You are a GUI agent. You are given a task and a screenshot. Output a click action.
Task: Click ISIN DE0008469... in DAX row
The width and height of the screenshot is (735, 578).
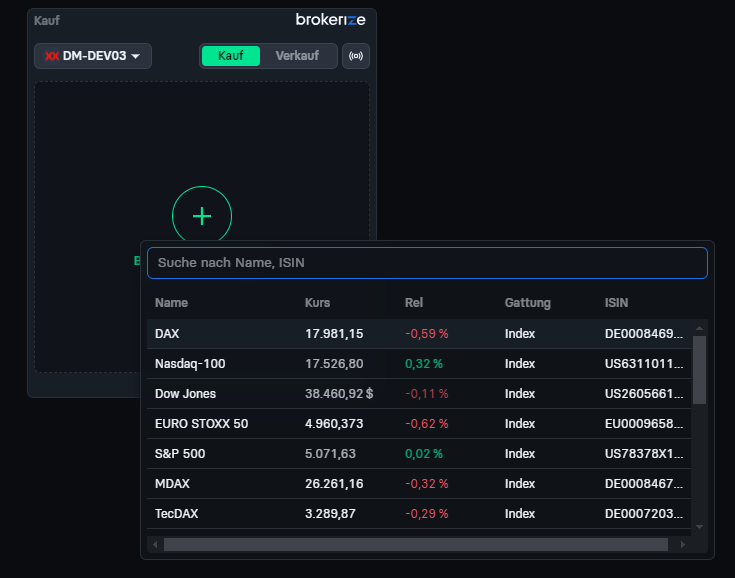(x=644, y=334)
